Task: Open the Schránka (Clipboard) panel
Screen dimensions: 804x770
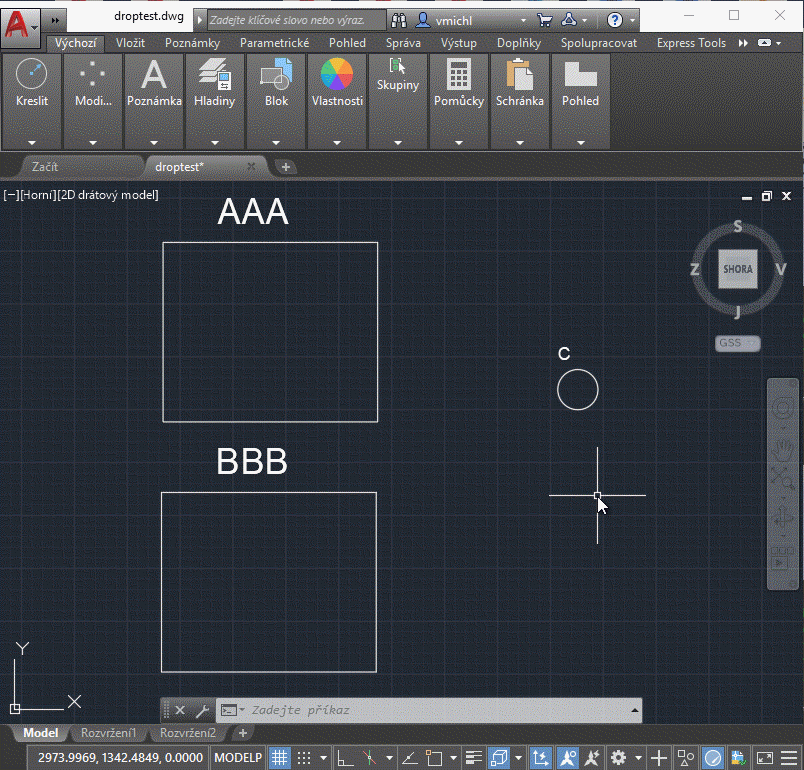Action: click(x=519, y=83)
